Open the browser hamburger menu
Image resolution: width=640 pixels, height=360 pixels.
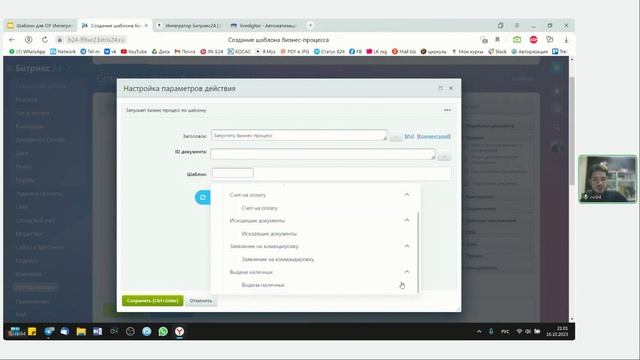[517, 25]
